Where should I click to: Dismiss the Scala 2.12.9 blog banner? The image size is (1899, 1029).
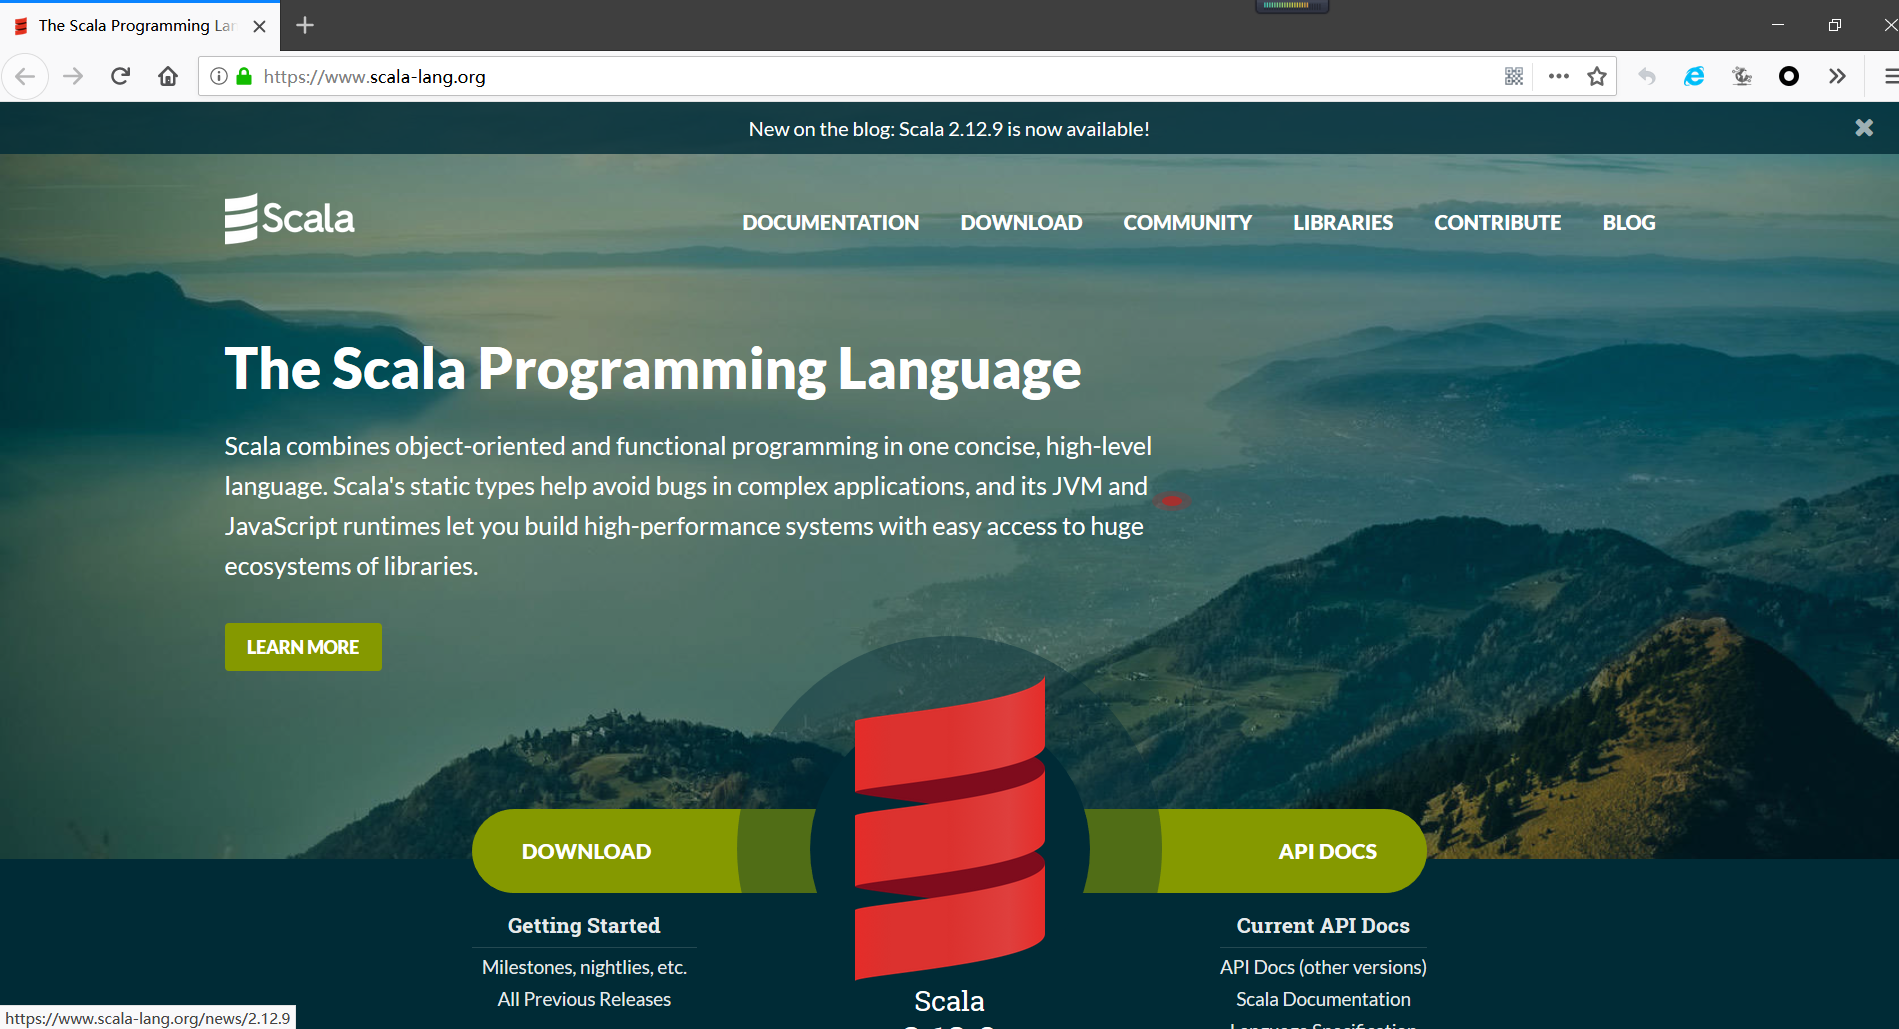click(x=1863, y=127)
